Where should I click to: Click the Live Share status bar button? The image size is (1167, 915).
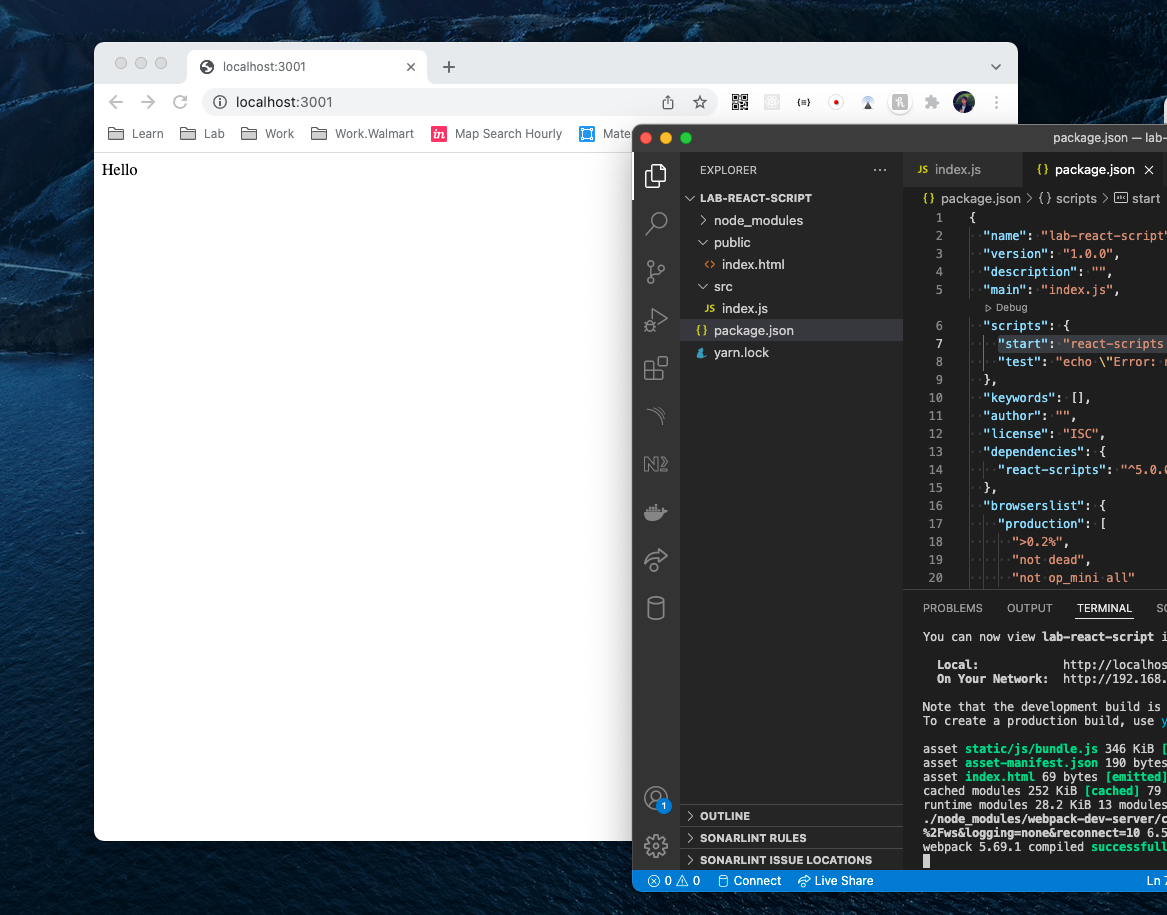pyautogui.click(x=835, y=881)
